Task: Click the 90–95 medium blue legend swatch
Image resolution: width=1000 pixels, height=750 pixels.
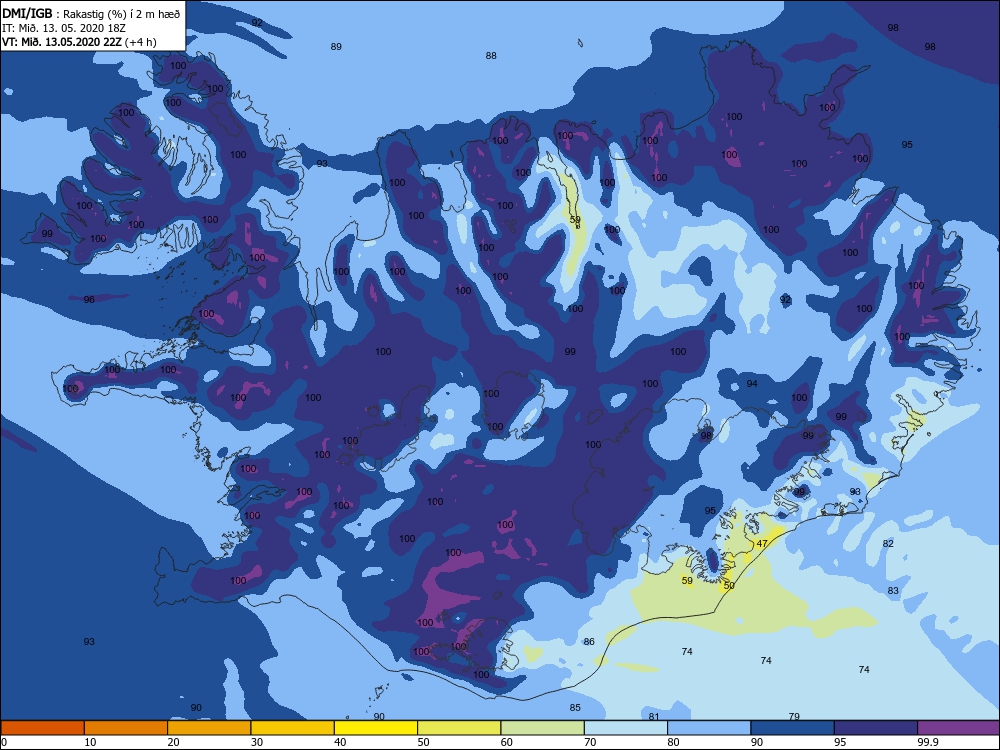Action: tap(793, 728)
